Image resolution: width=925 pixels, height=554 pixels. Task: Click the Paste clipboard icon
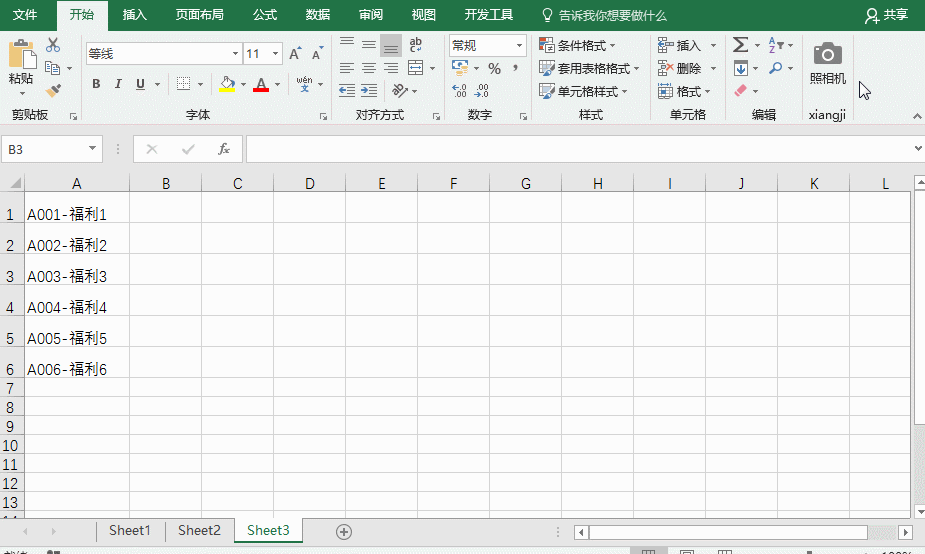click(22, 54)
